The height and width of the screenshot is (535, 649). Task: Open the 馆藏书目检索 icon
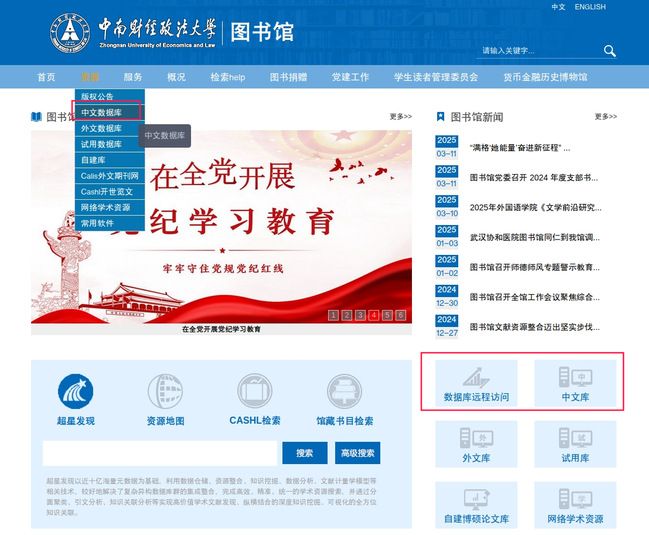point(344,392)
